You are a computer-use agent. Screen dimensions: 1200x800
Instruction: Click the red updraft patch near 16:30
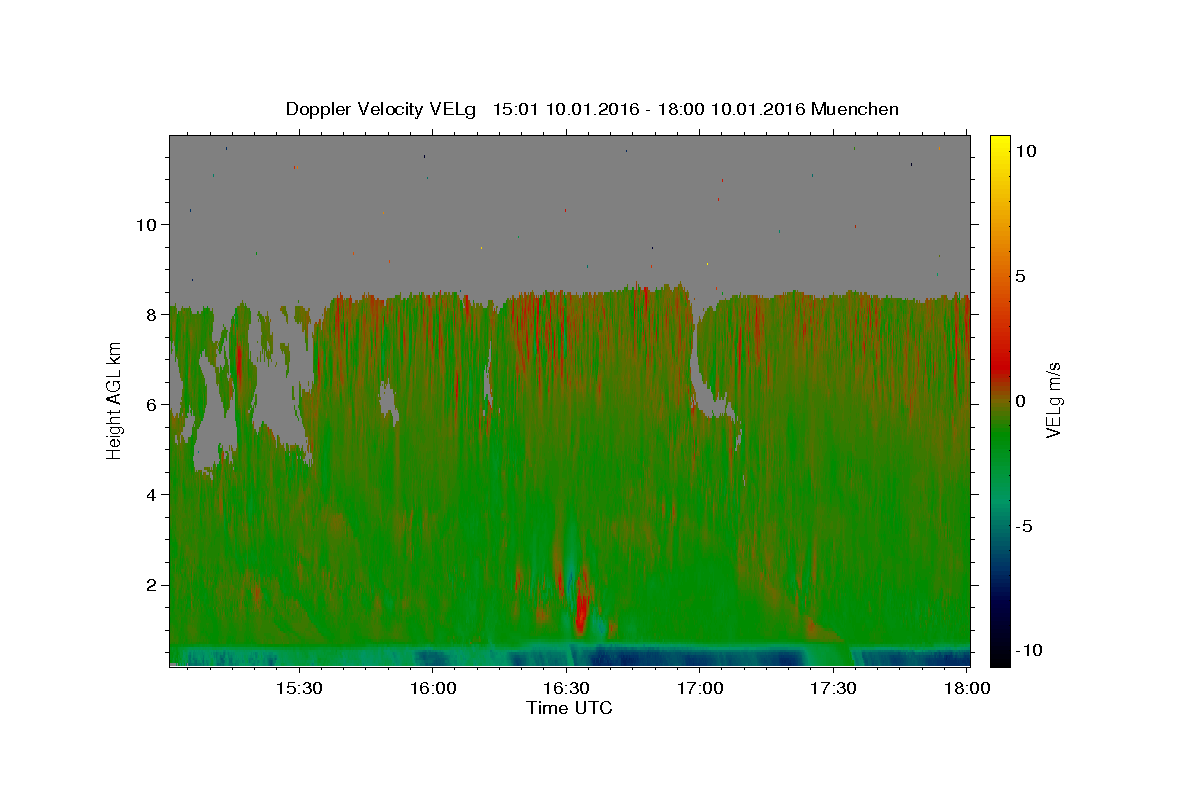[581, 610]
